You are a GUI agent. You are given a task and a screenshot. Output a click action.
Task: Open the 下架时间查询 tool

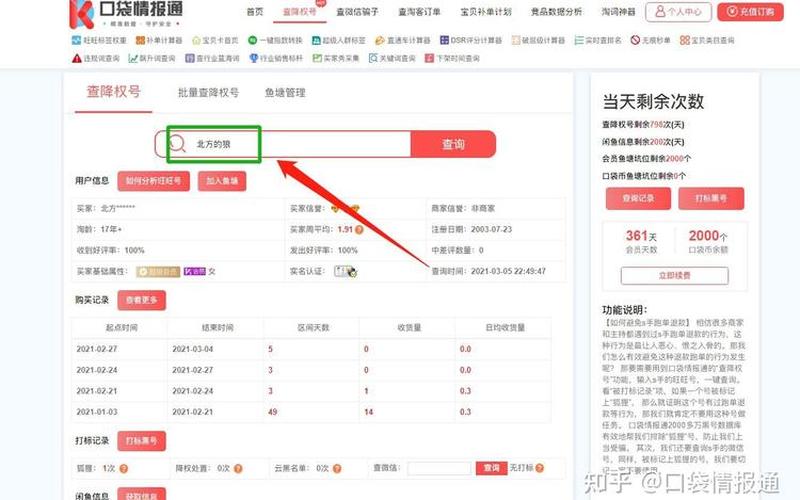coord(452,59)
